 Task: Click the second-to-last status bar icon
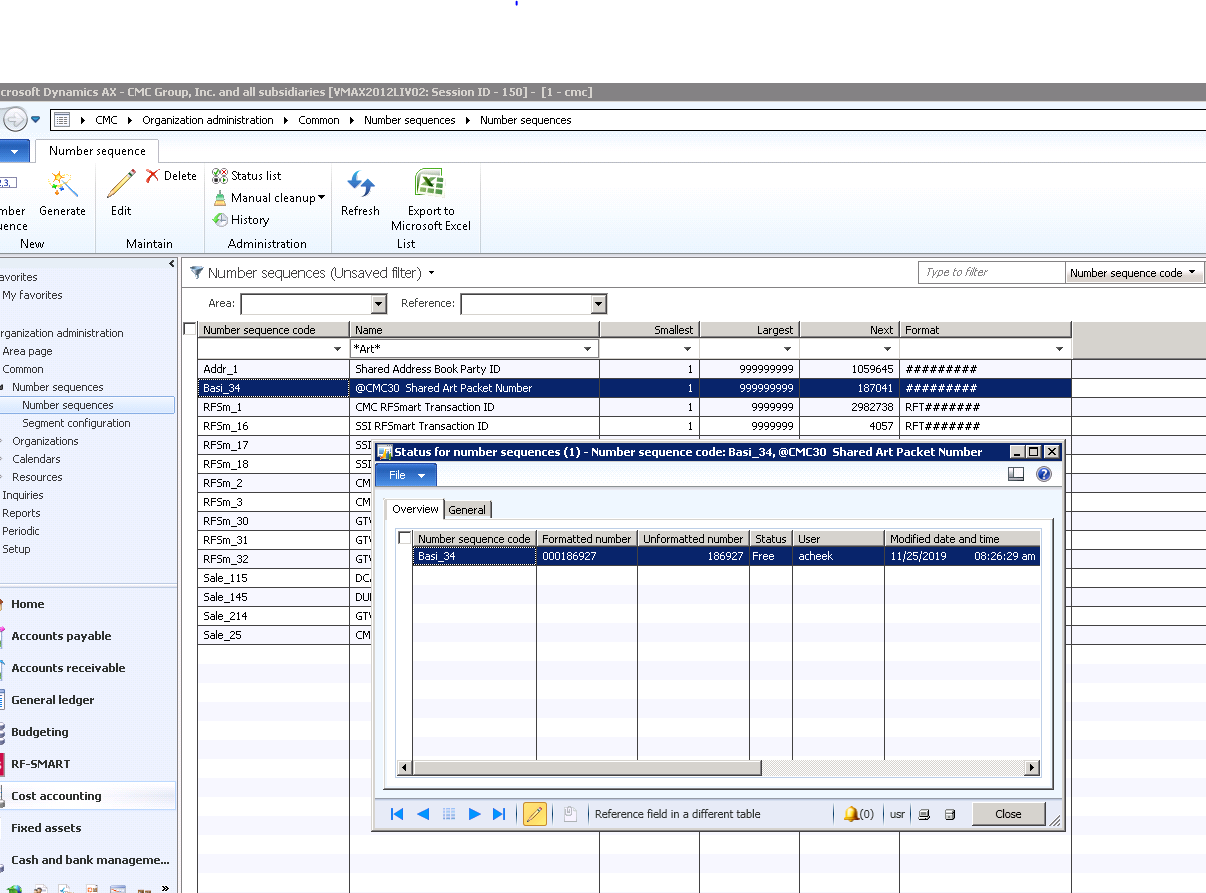(x=924, y=814)
